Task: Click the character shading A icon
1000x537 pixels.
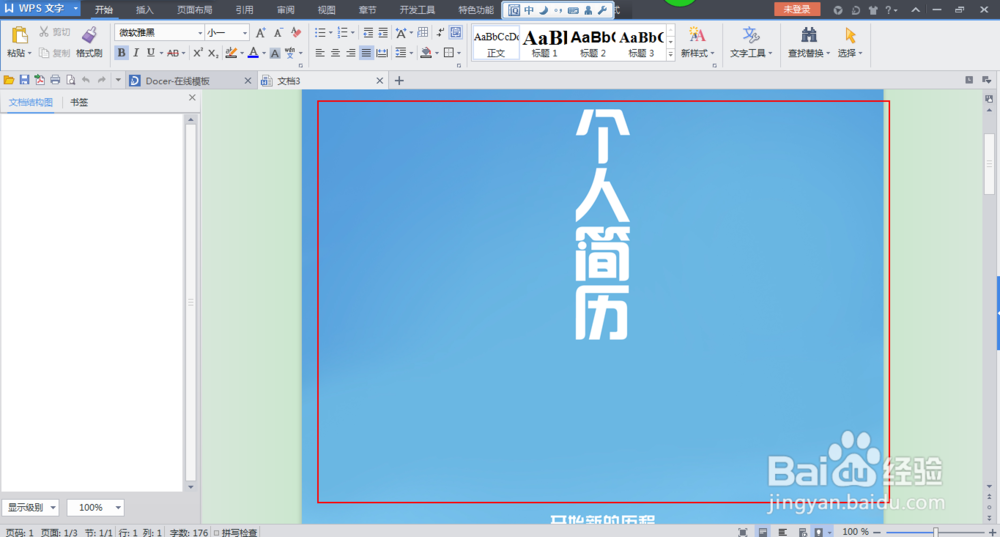Action: click(x=275, y=53)
